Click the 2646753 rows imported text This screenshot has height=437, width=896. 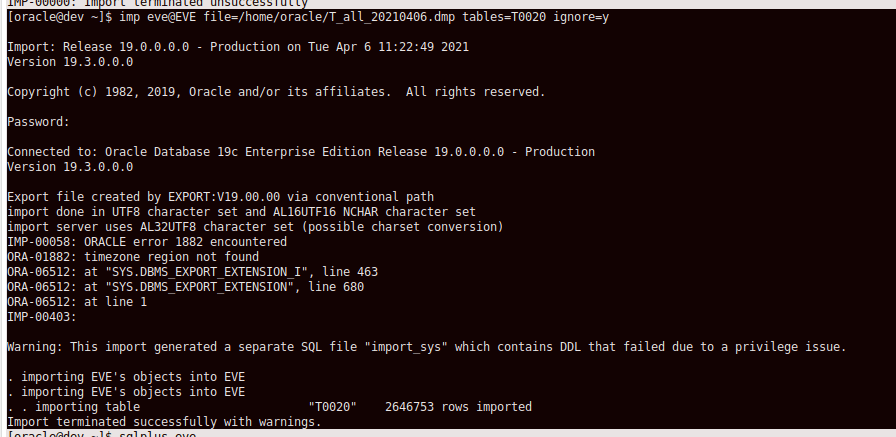pos(458,407)
